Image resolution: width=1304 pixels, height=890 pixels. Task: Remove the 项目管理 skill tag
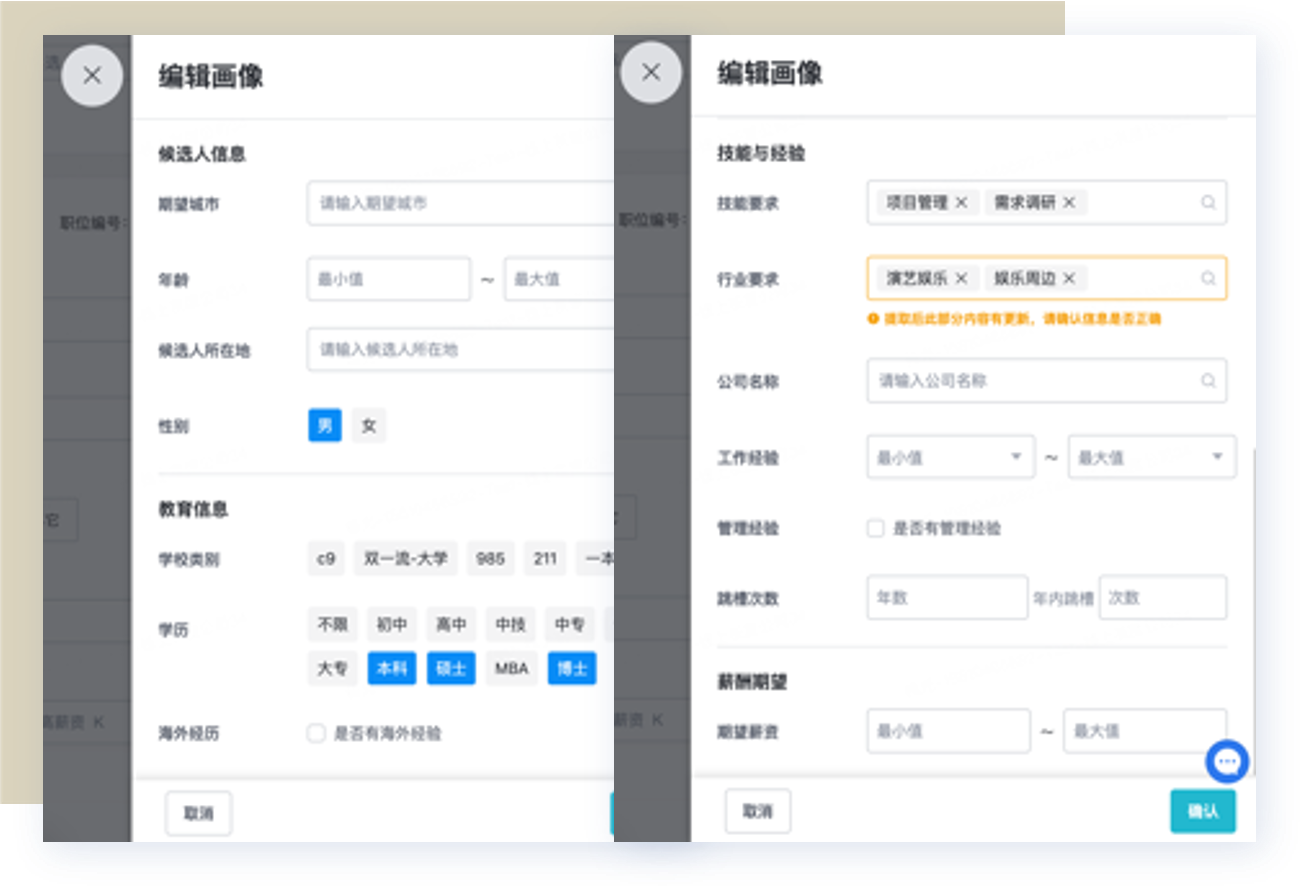(x=961, y=203)
